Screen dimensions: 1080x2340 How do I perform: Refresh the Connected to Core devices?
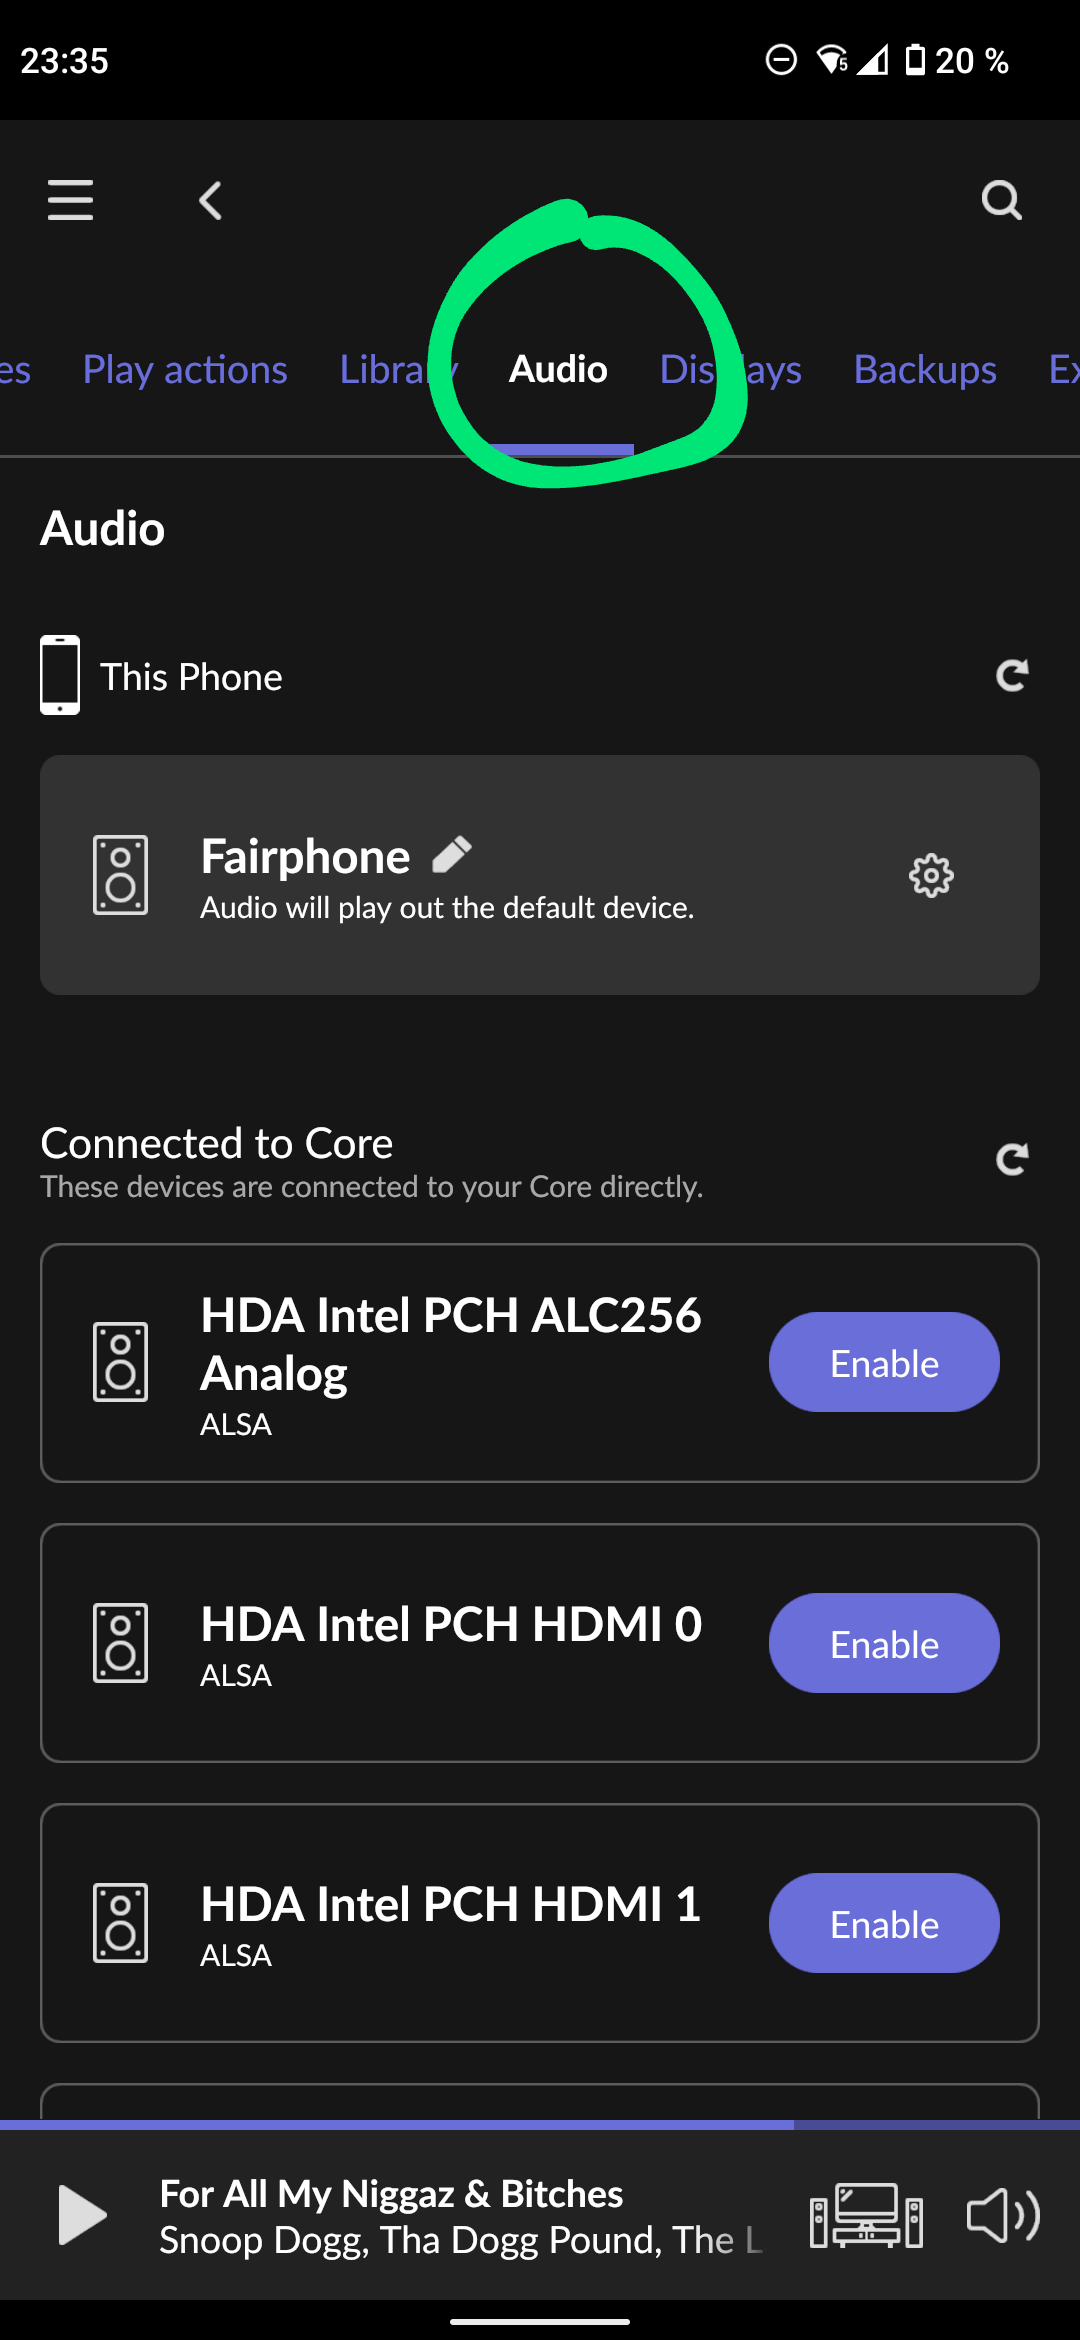(x=1012, y=1159)
